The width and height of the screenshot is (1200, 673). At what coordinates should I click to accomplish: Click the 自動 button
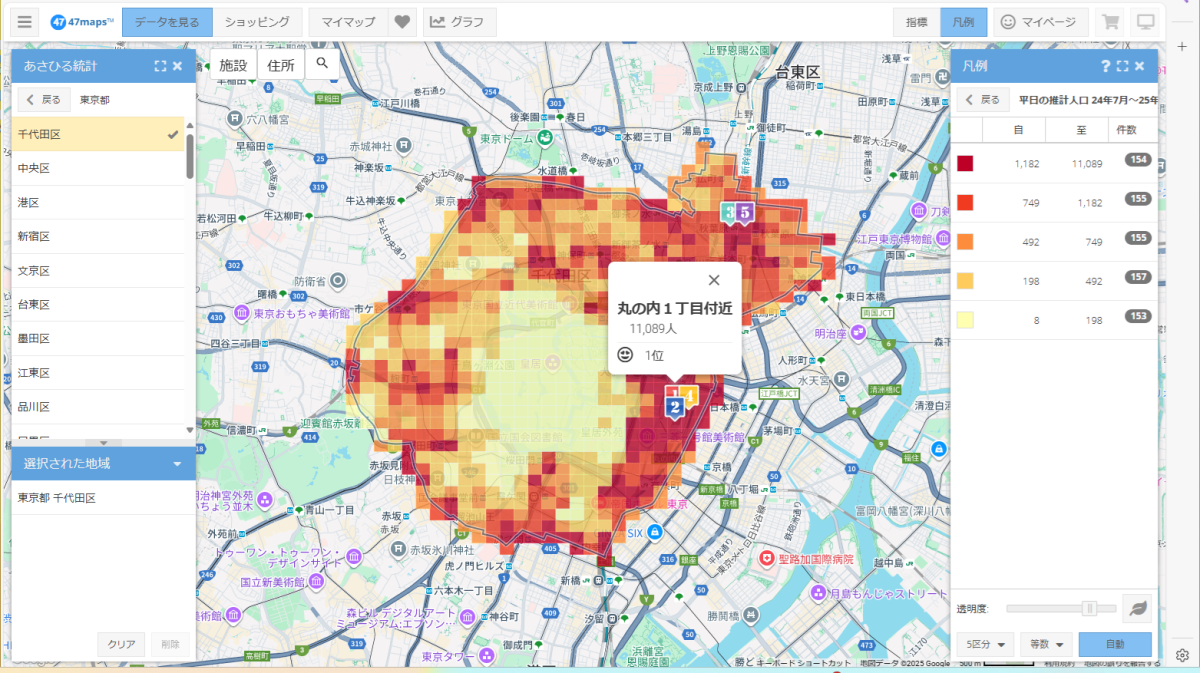1115,644
